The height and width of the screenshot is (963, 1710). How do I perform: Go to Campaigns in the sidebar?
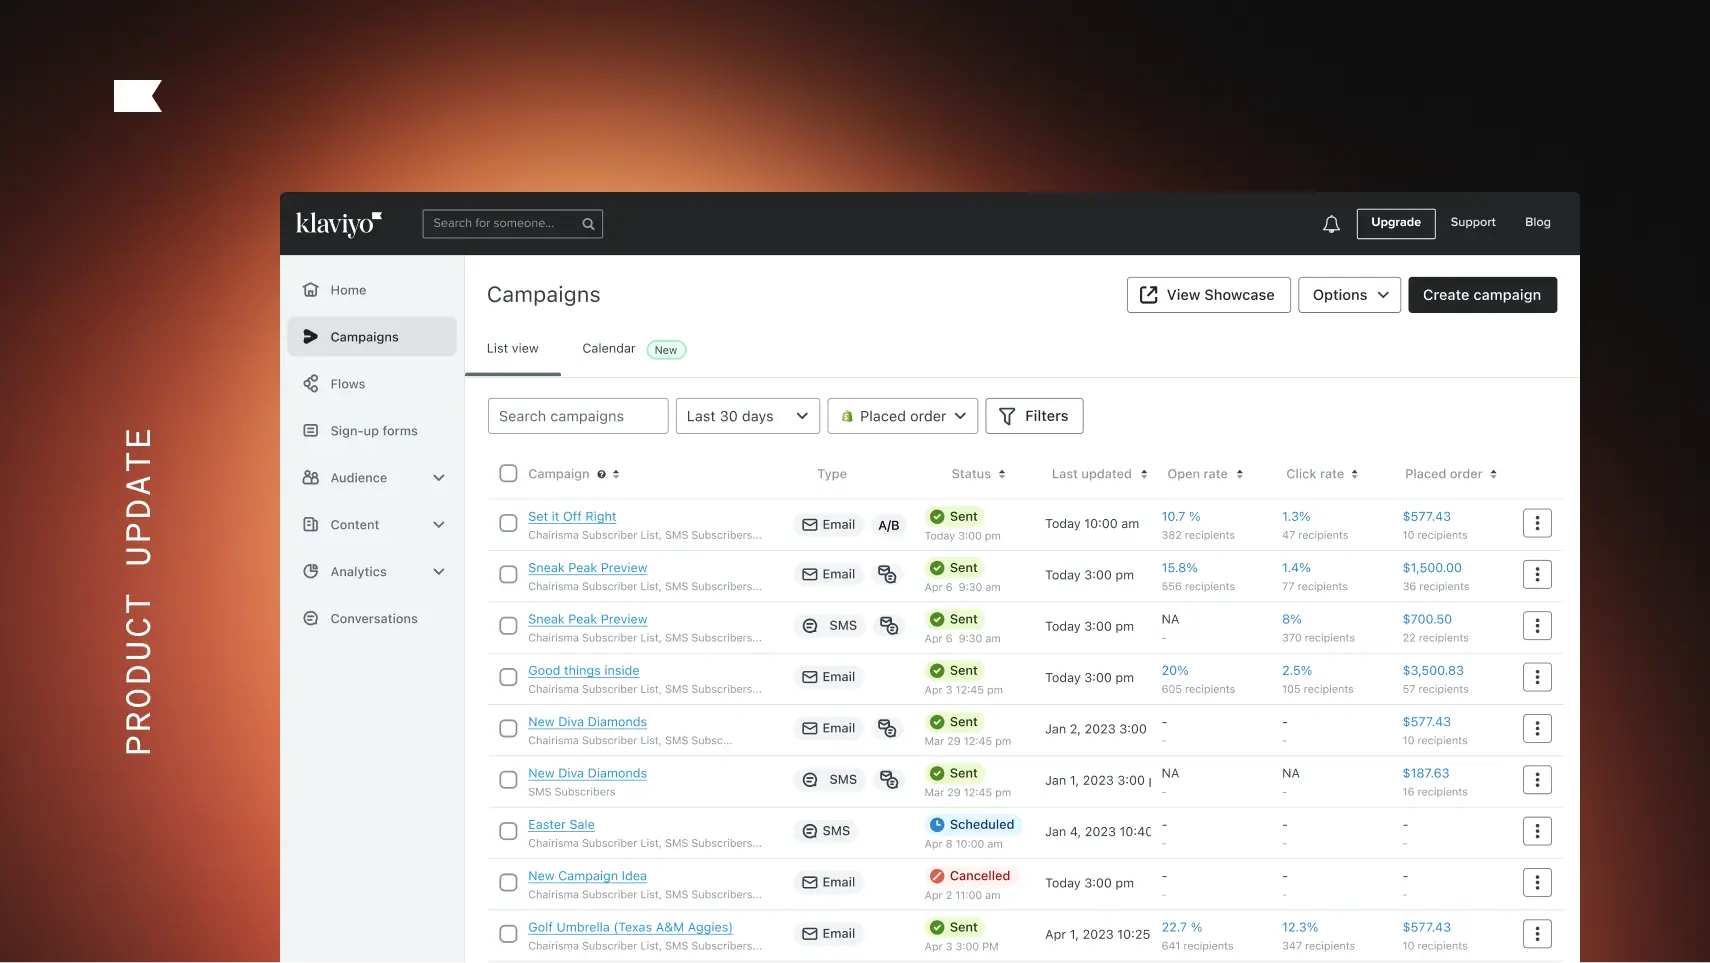pos(372,337)
